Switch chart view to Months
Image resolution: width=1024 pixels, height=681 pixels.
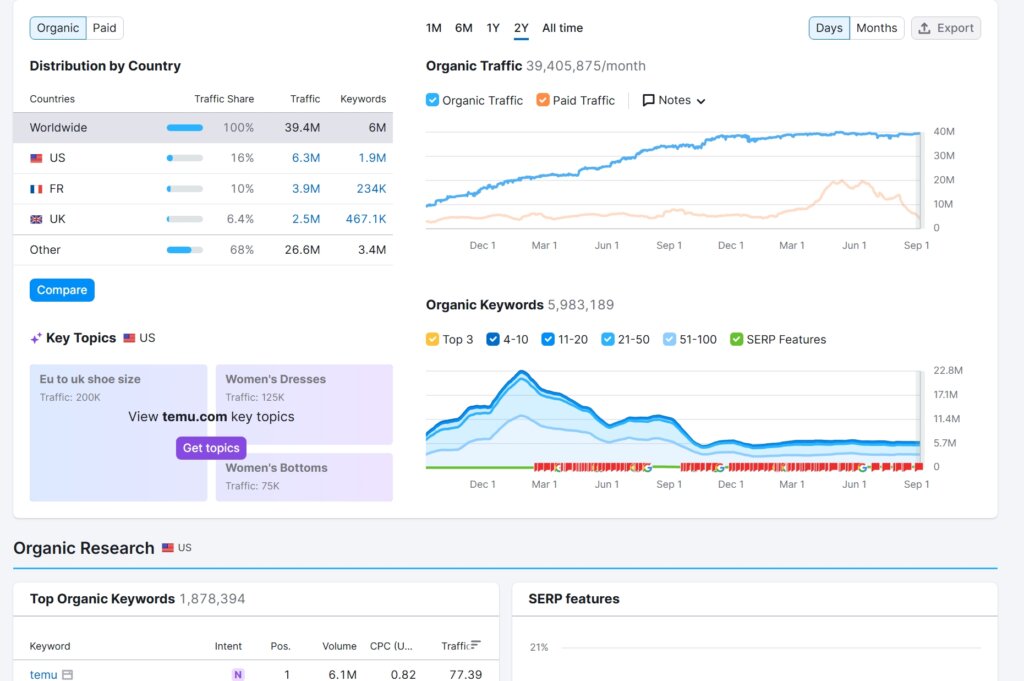tap(876, 28)
